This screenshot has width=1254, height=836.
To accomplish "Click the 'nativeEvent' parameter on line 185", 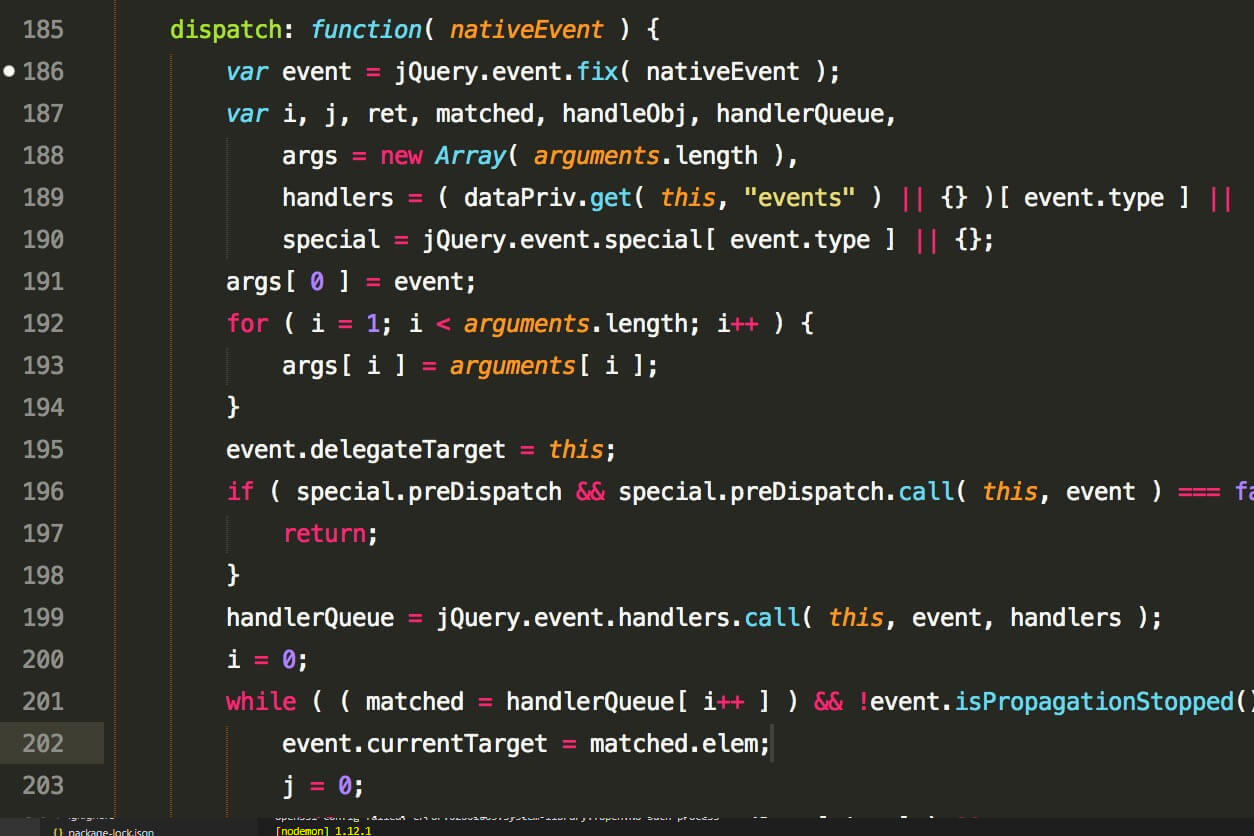I will pos(527,30).
